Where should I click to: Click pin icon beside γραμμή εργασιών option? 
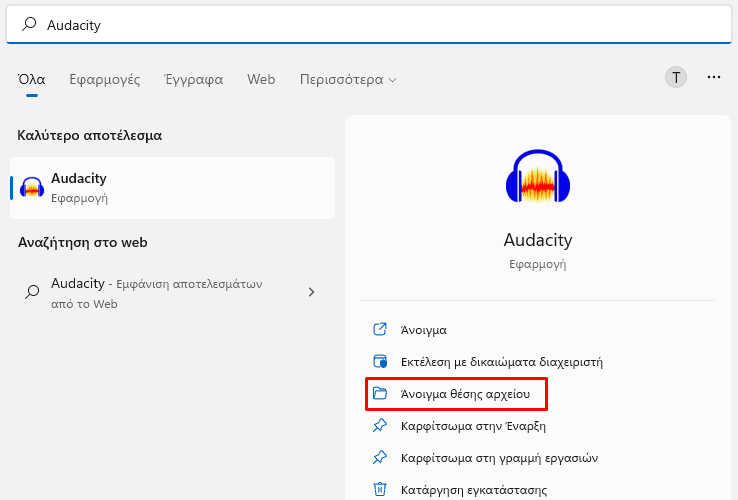tap(380, 457)
